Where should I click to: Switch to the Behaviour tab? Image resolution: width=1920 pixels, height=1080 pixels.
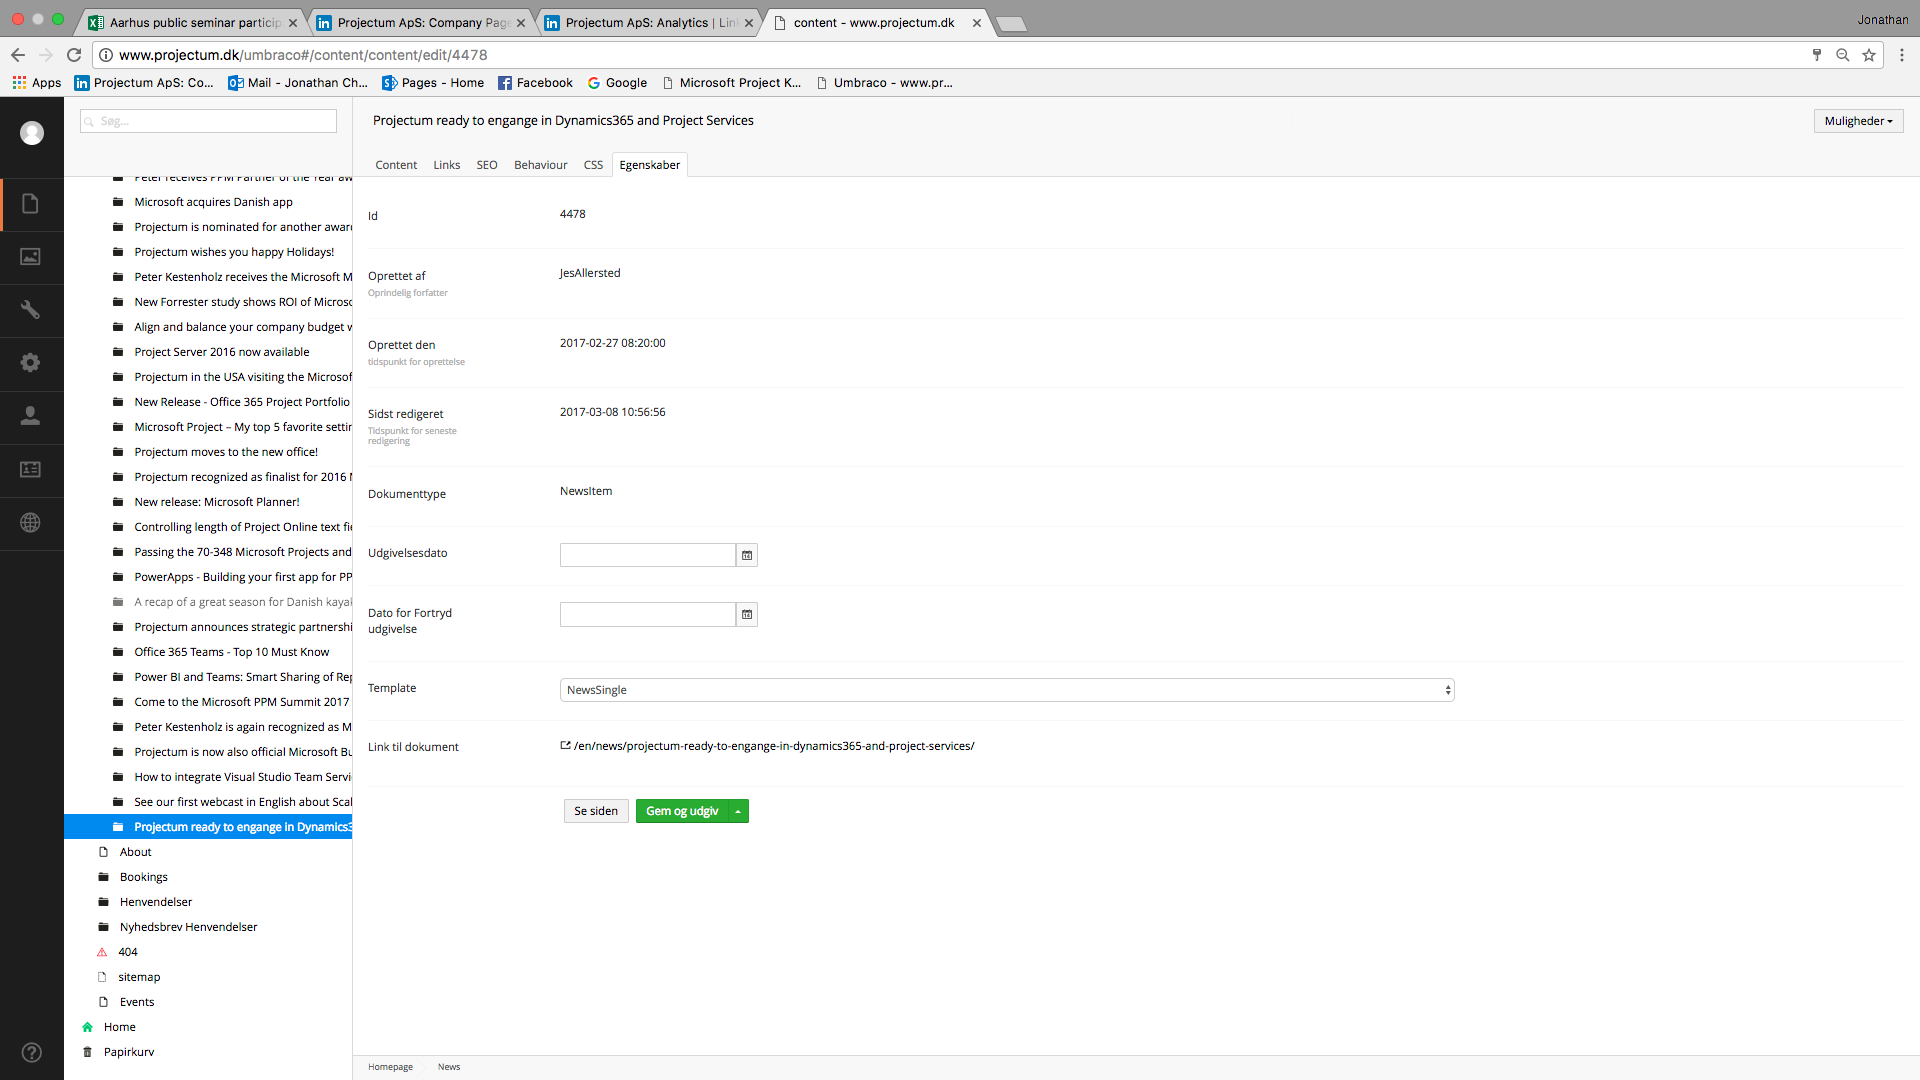(x=540, y=164)
